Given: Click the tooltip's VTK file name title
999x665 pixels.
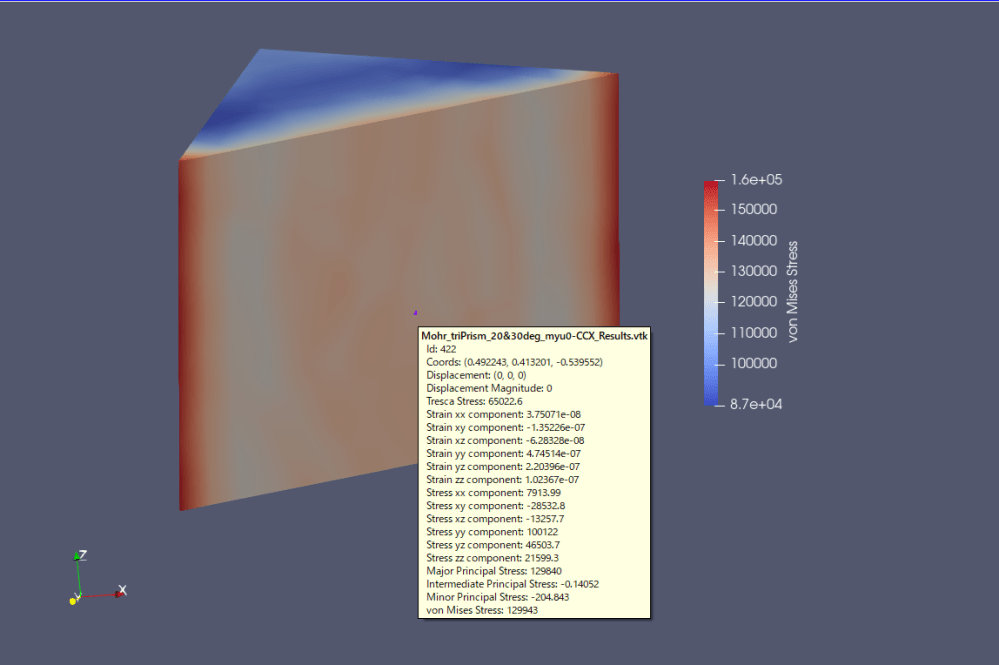Looking at the screenshot, I should pos(534,336).
